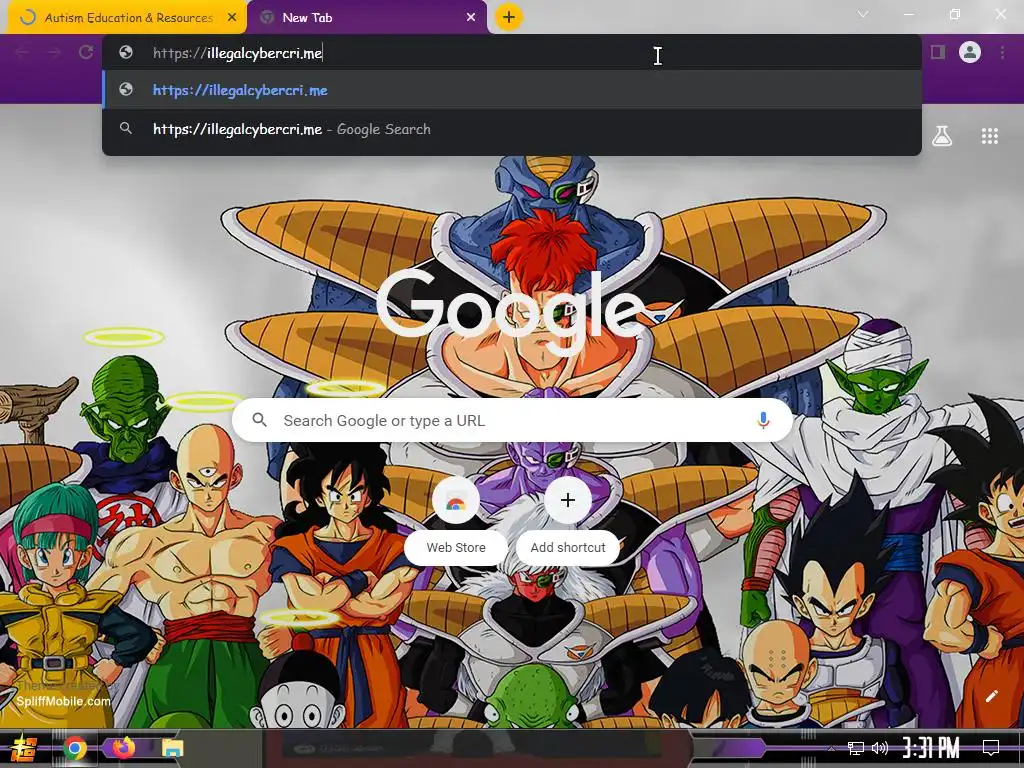Click the Add shortcut label
The height and width of the screenshot is (768, 1024).
pos(568,547)
